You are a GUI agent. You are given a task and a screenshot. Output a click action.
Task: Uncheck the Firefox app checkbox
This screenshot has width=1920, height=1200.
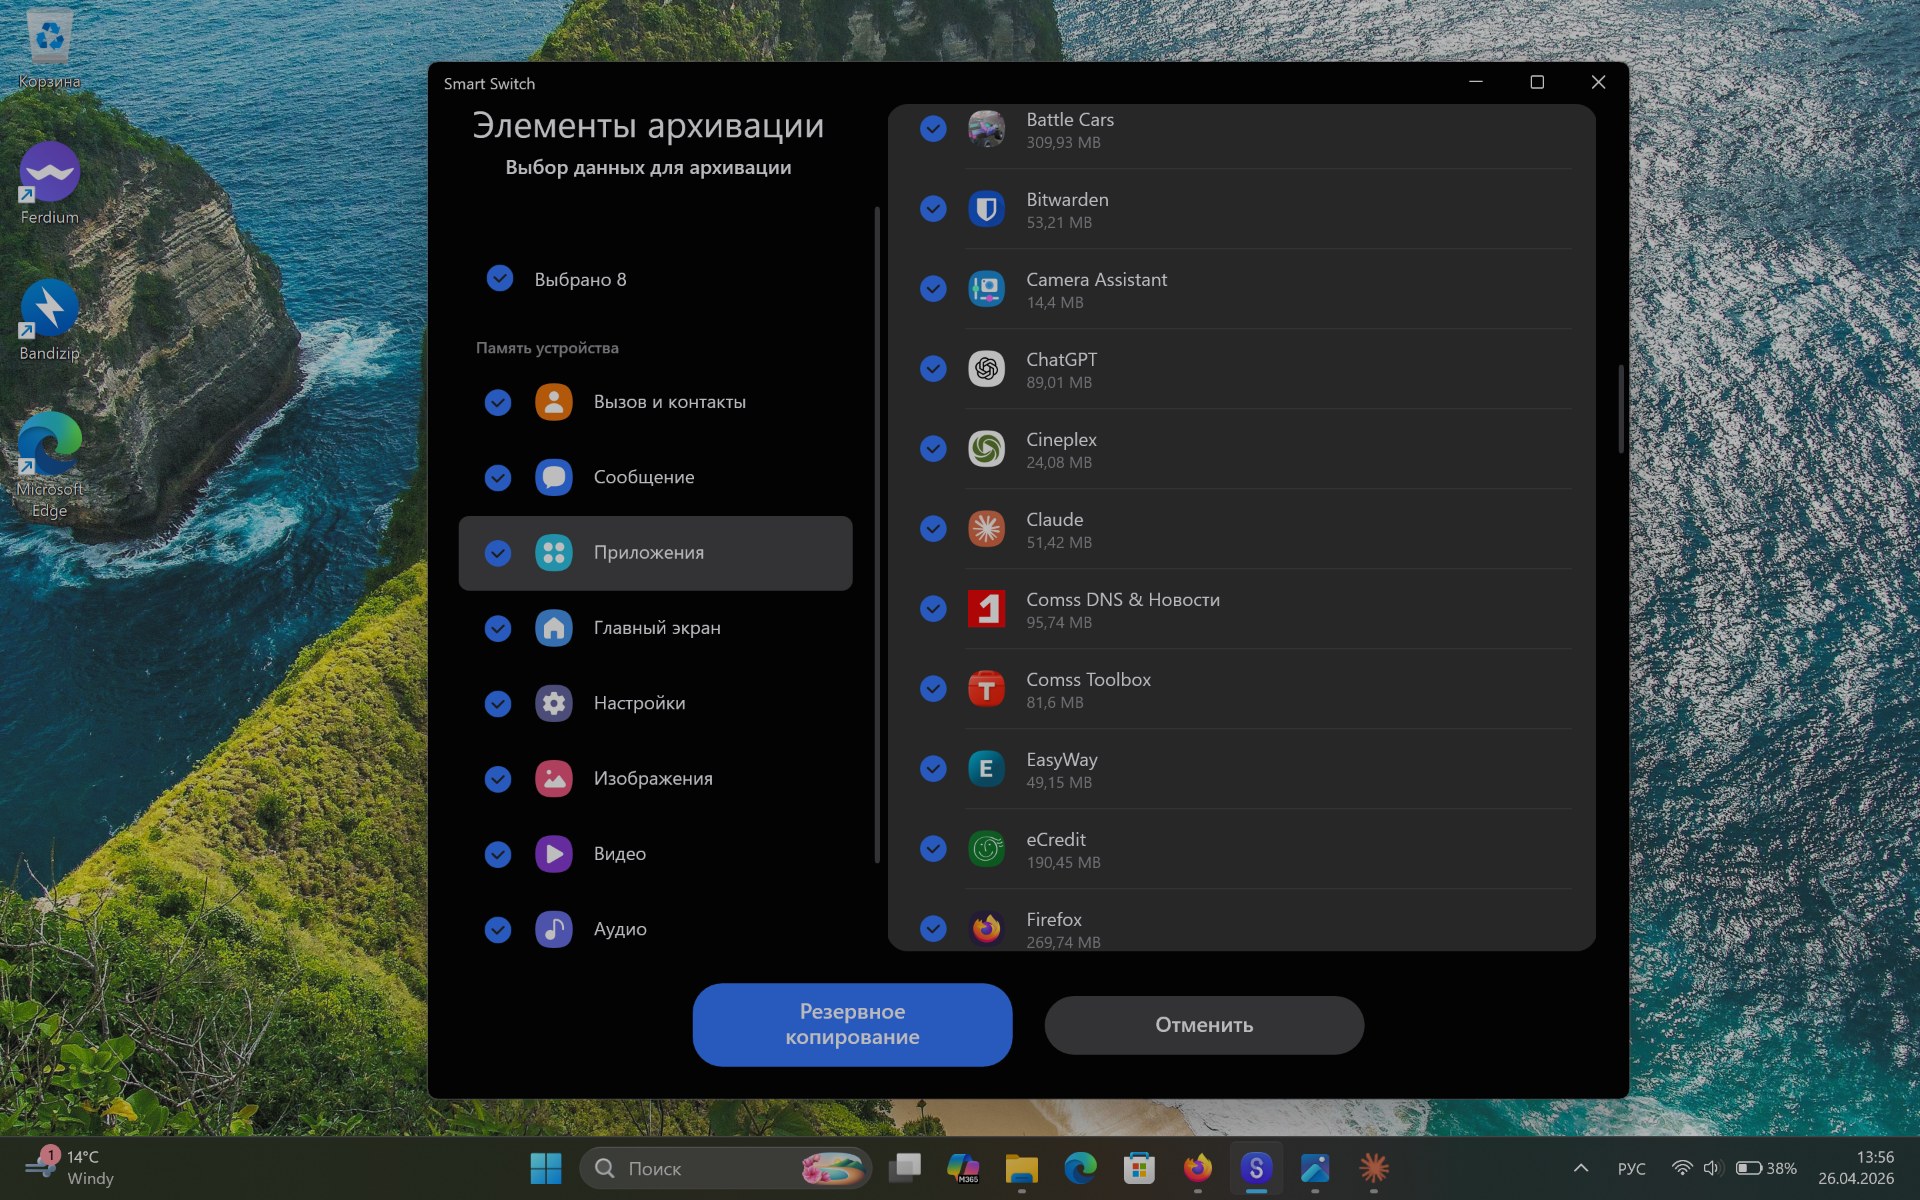933,929
